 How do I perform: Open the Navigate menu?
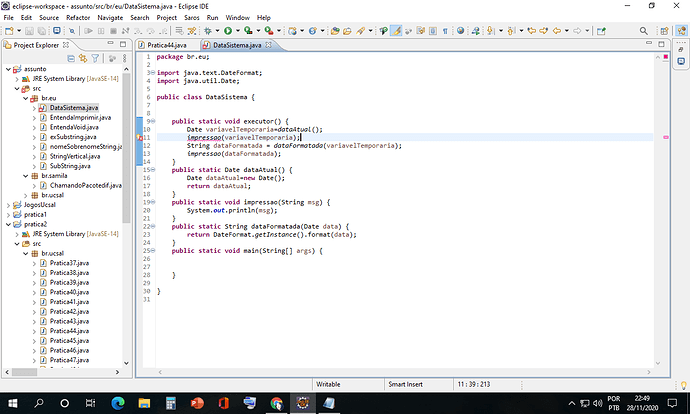(110, 18)
